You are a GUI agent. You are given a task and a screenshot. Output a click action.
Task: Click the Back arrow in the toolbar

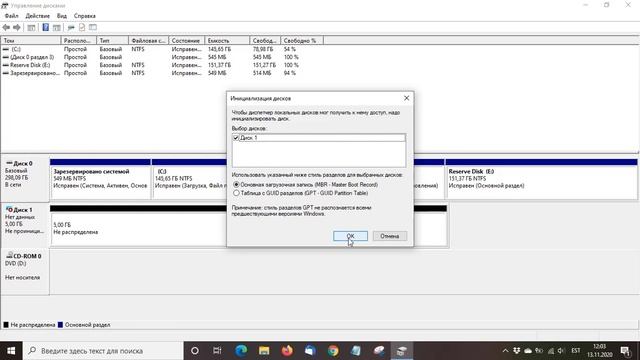pyautogui.click(x=6, y=28)
